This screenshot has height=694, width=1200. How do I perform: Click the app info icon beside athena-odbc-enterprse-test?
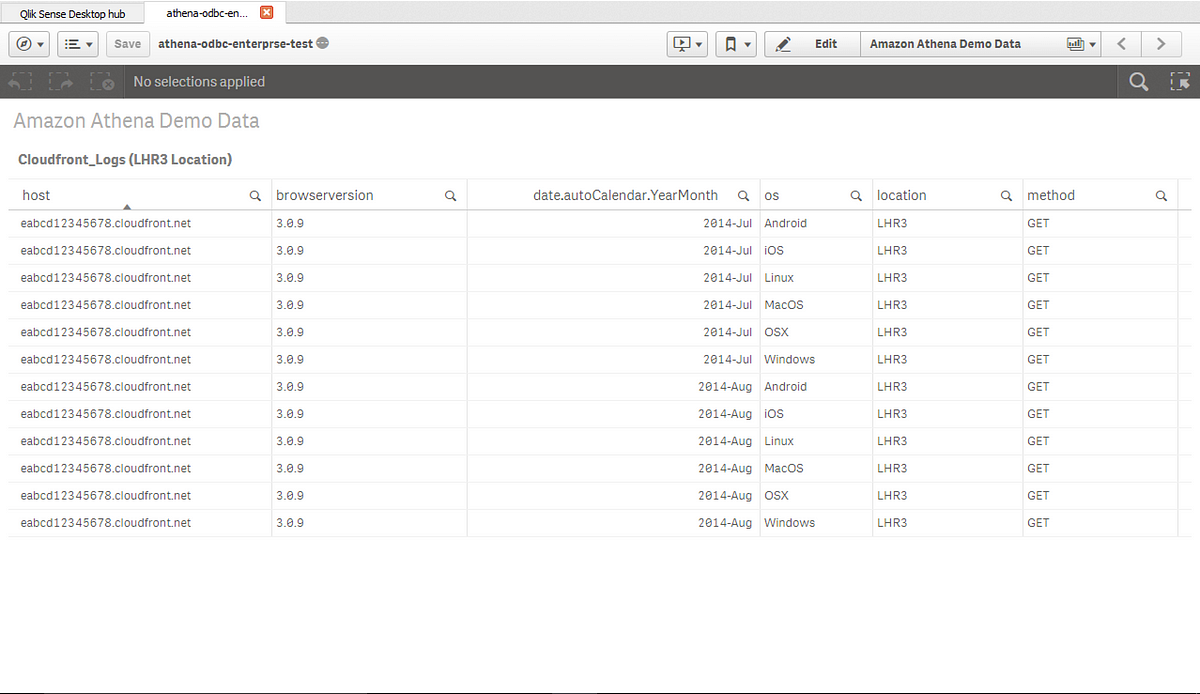coord(323,44)
